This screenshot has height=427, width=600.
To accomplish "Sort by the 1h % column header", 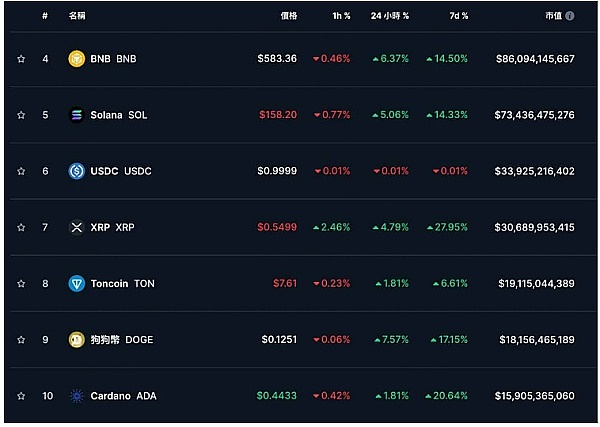I will (341, 17).
